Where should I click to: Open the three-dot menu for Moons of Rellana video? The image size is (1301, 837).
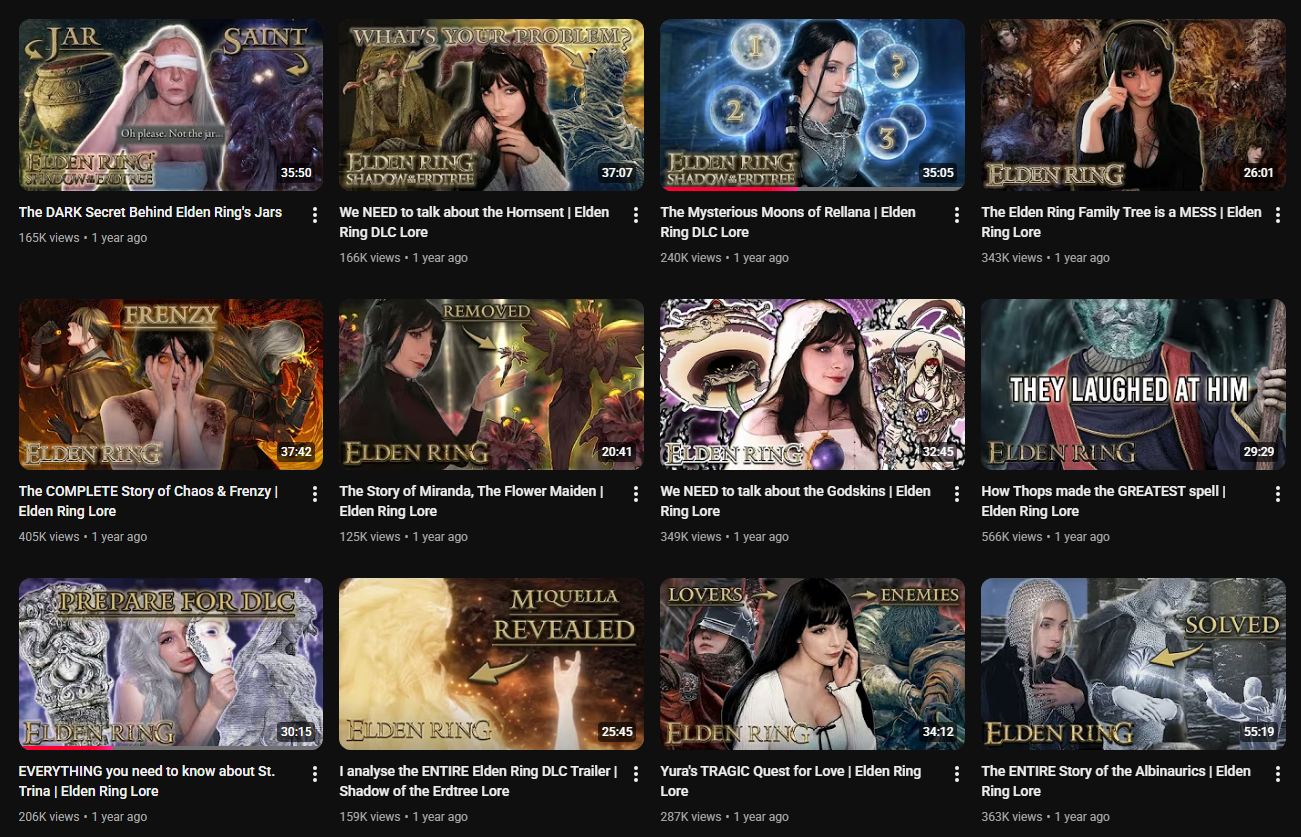click(957, 215)
